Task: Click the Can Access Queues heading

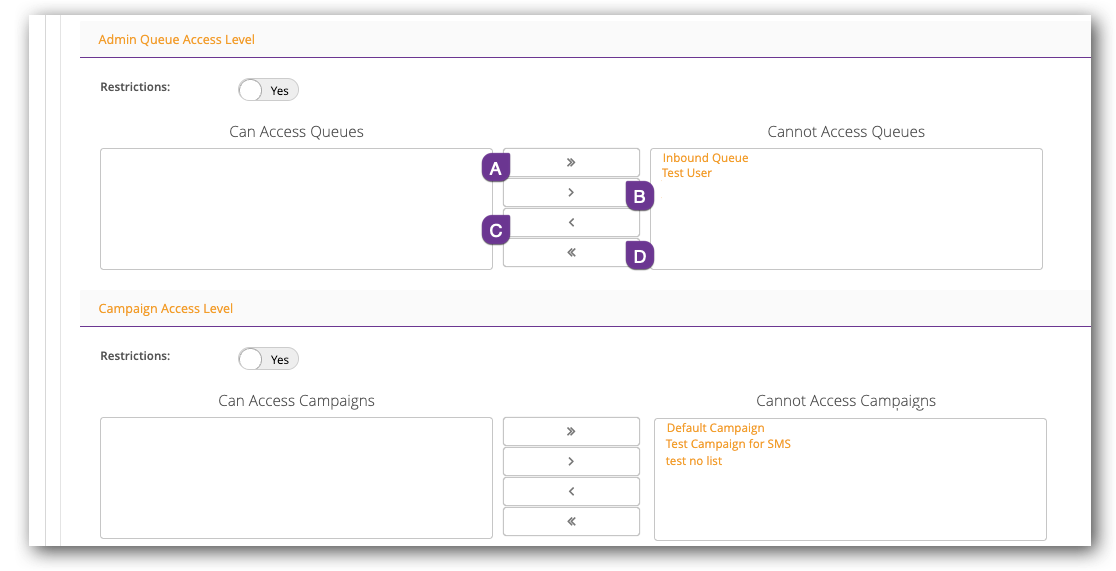Action: (296, 132)
